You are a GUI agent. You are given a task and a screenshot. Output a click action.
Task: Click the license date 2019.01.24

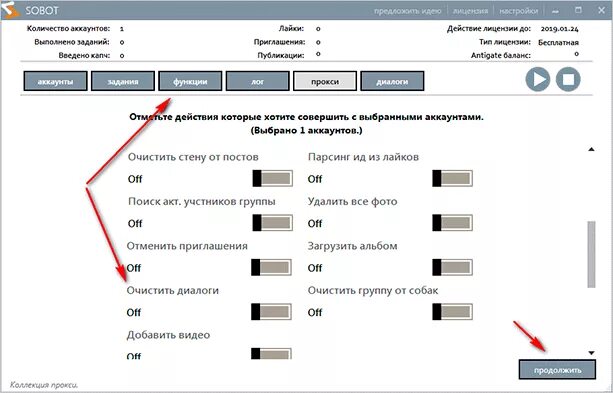tap(559, 29)
